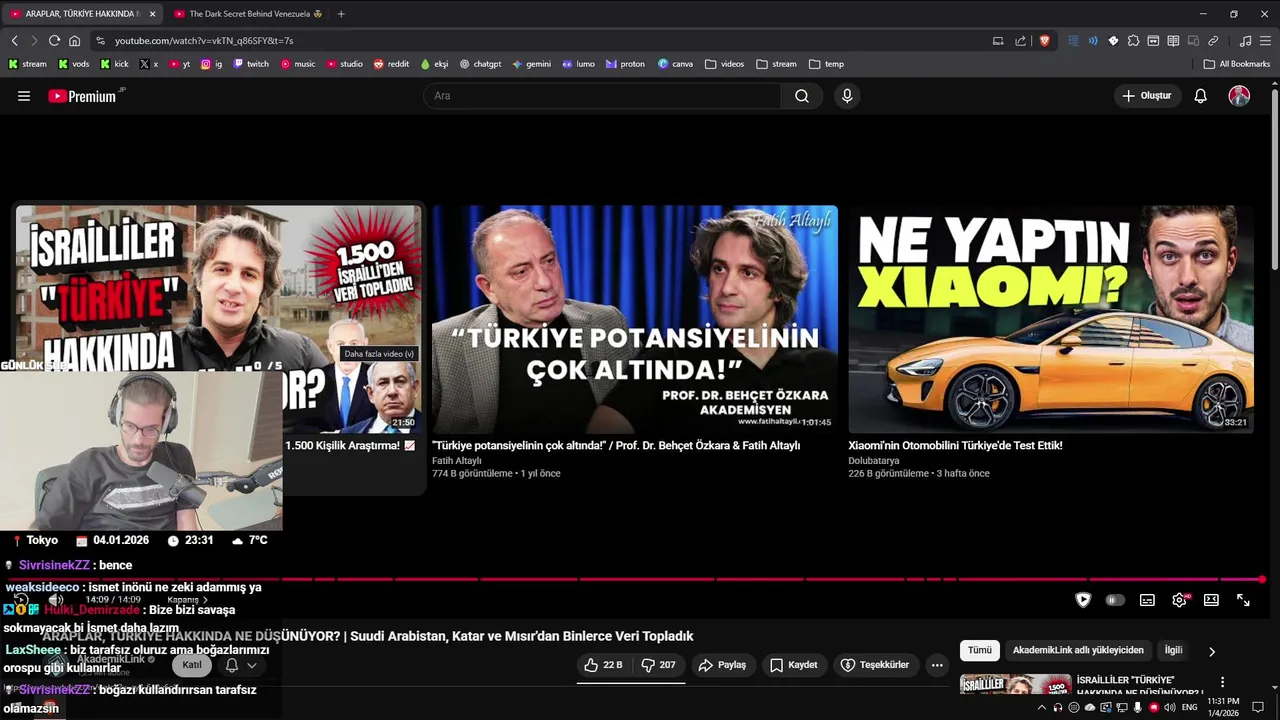Open the Fatih Altaylı channel link
Screen dimensions: 1280x720
coord(457,461)
